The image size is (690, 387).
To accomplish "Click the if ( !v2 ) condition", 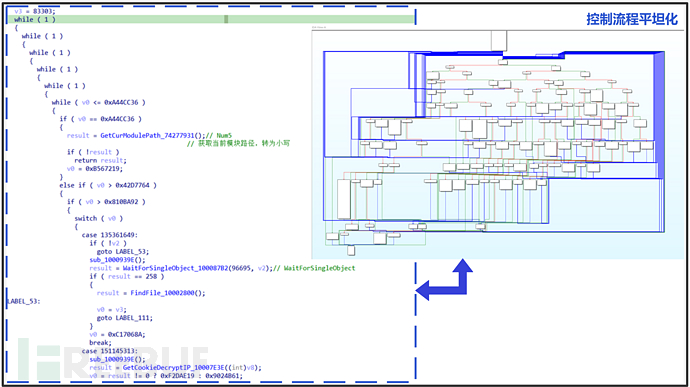I will (108, 243).
